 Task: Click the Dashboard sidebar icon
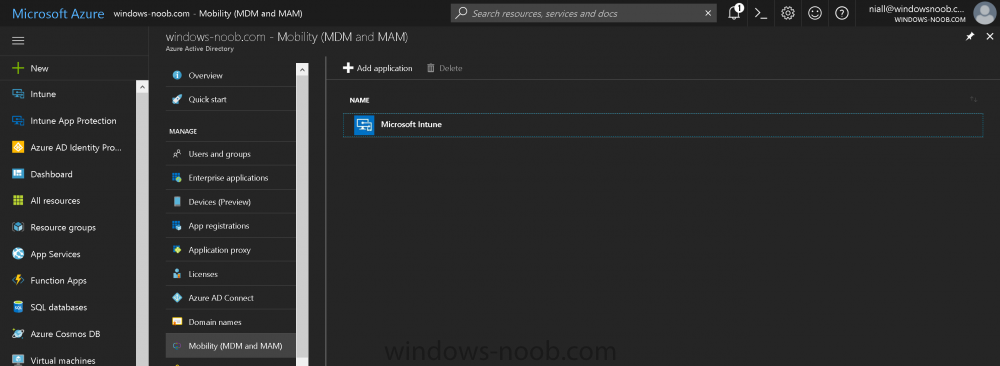18,174
